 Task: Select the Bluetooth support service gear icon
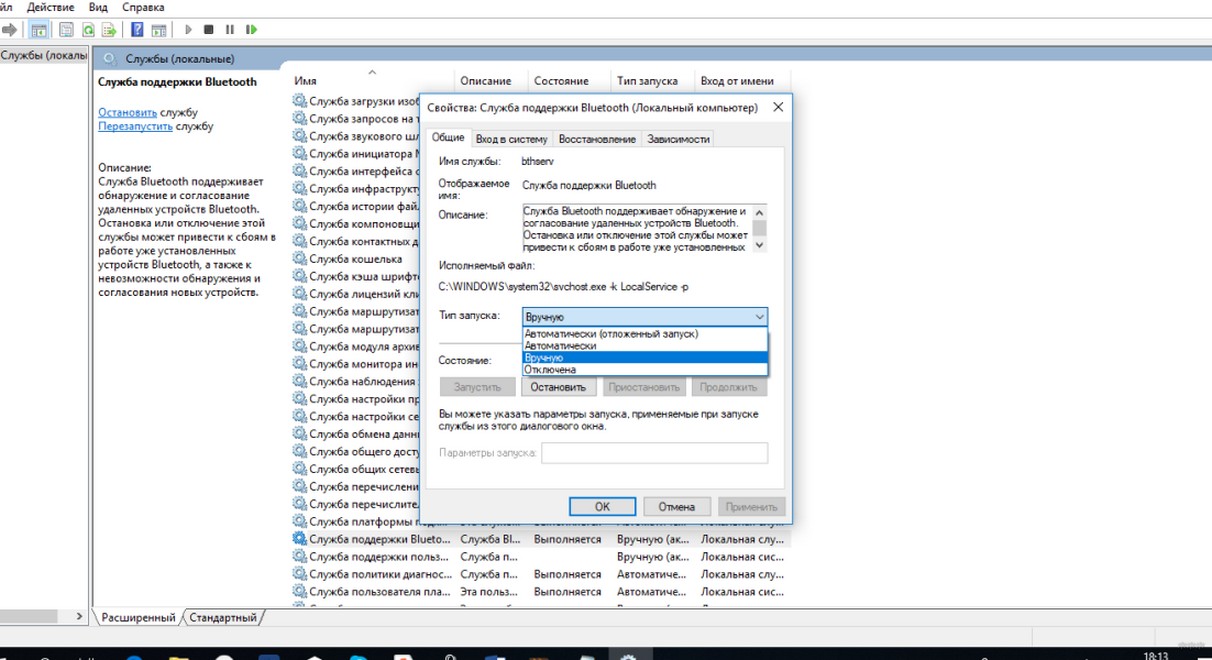(x=299, y=539)
